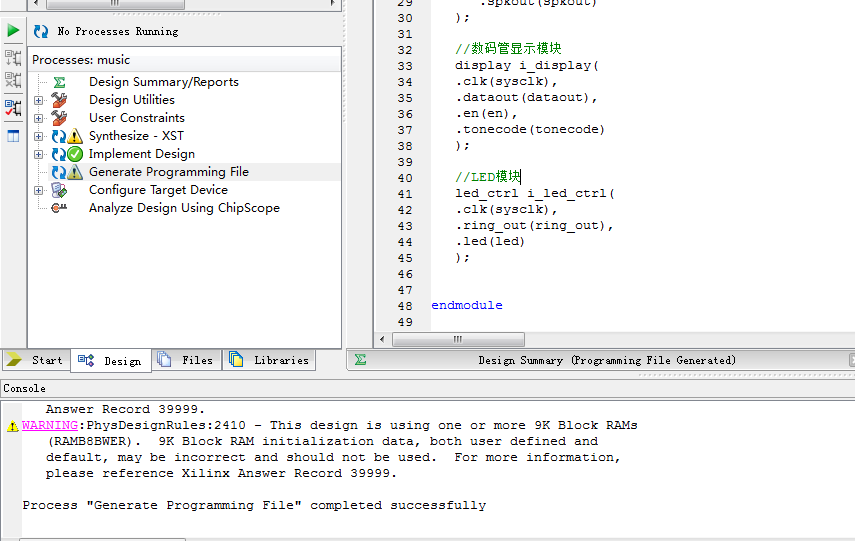This screenshot has height=541, width=855.
Task: Click the pink WARNING link in Console
Action: [49, 425]
